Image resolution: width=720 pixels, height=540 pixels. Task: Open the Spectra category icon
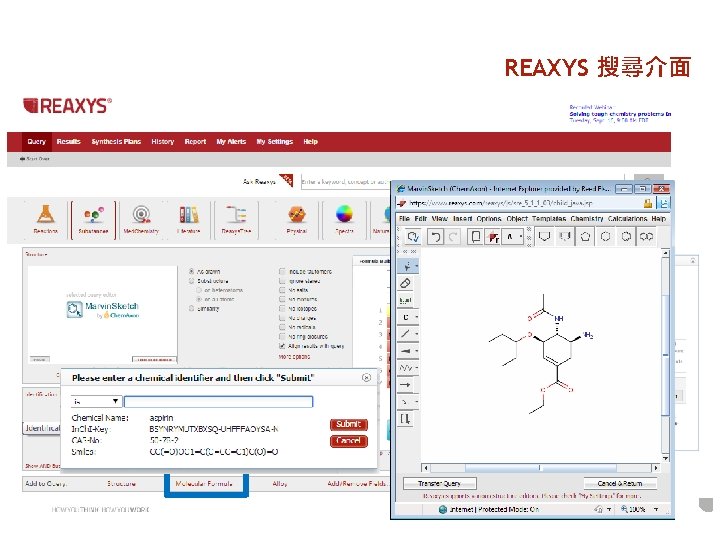coord(344,219)
